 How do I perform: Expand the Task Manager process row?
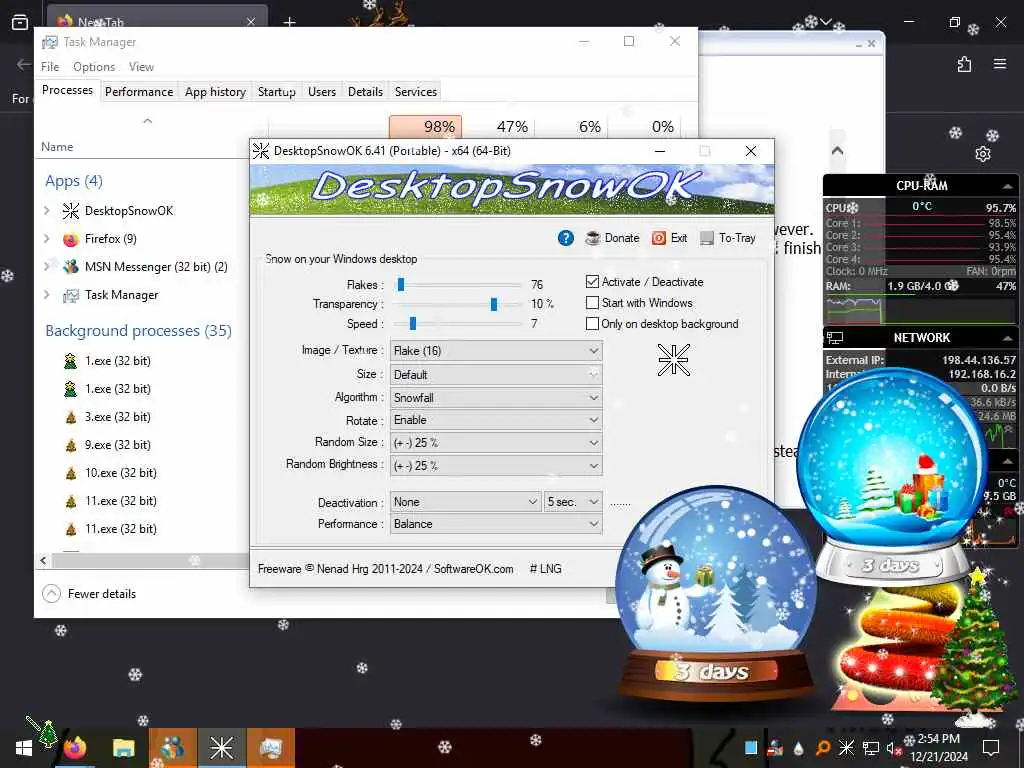pos(47,295)
